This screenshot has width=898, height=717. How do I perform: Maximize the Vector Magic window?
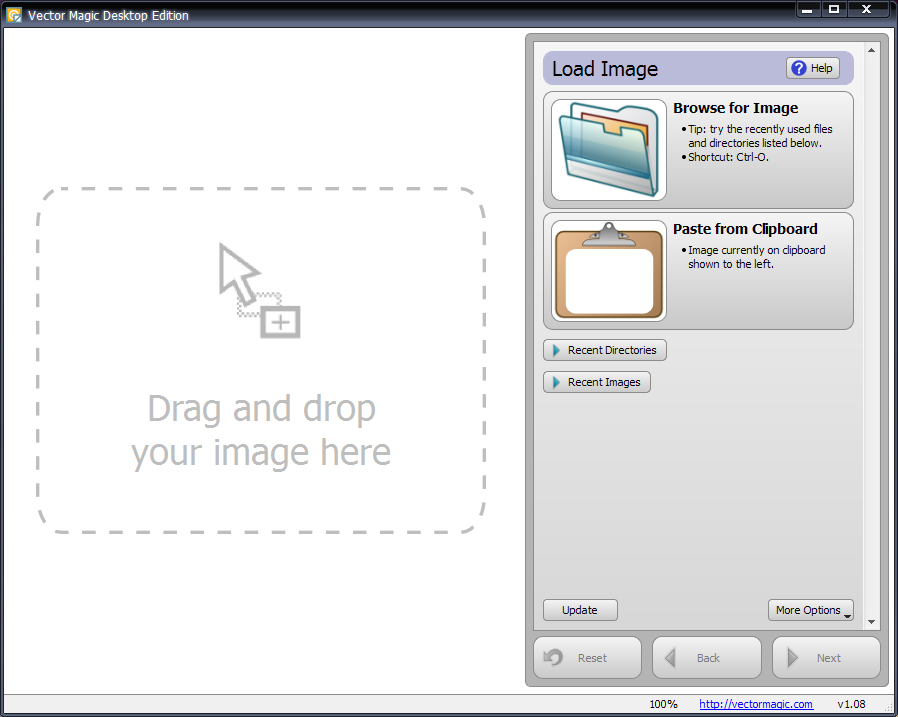[834, 10]
